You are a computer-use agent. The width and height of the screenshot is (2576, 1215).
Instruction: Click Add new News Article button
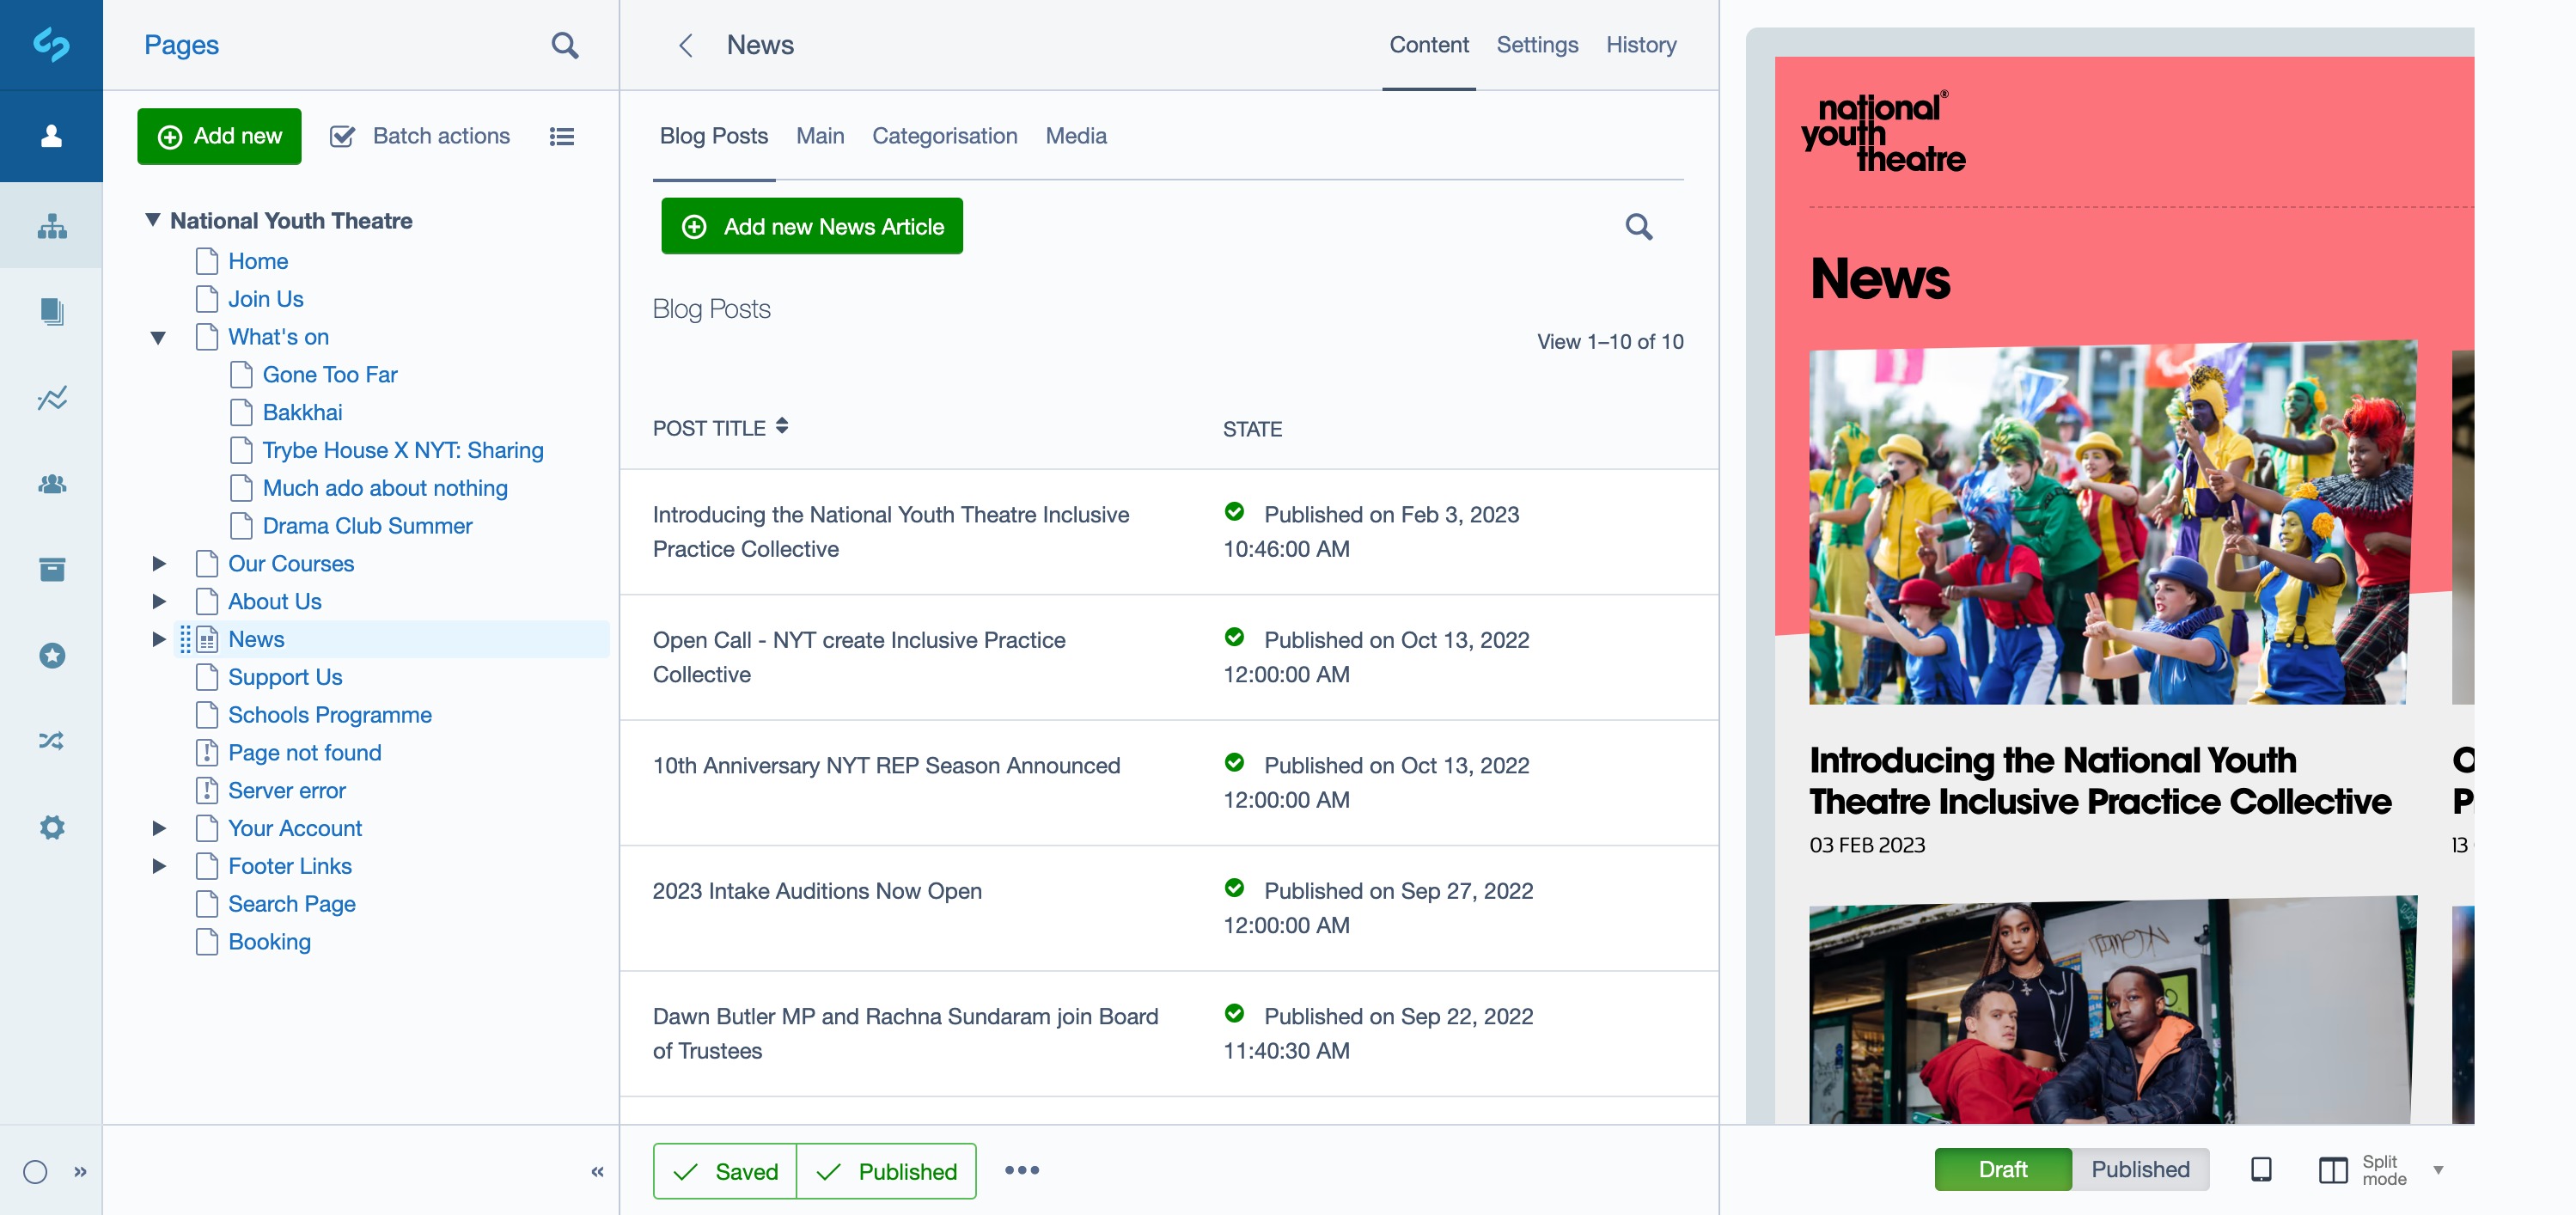click(811, 227)
